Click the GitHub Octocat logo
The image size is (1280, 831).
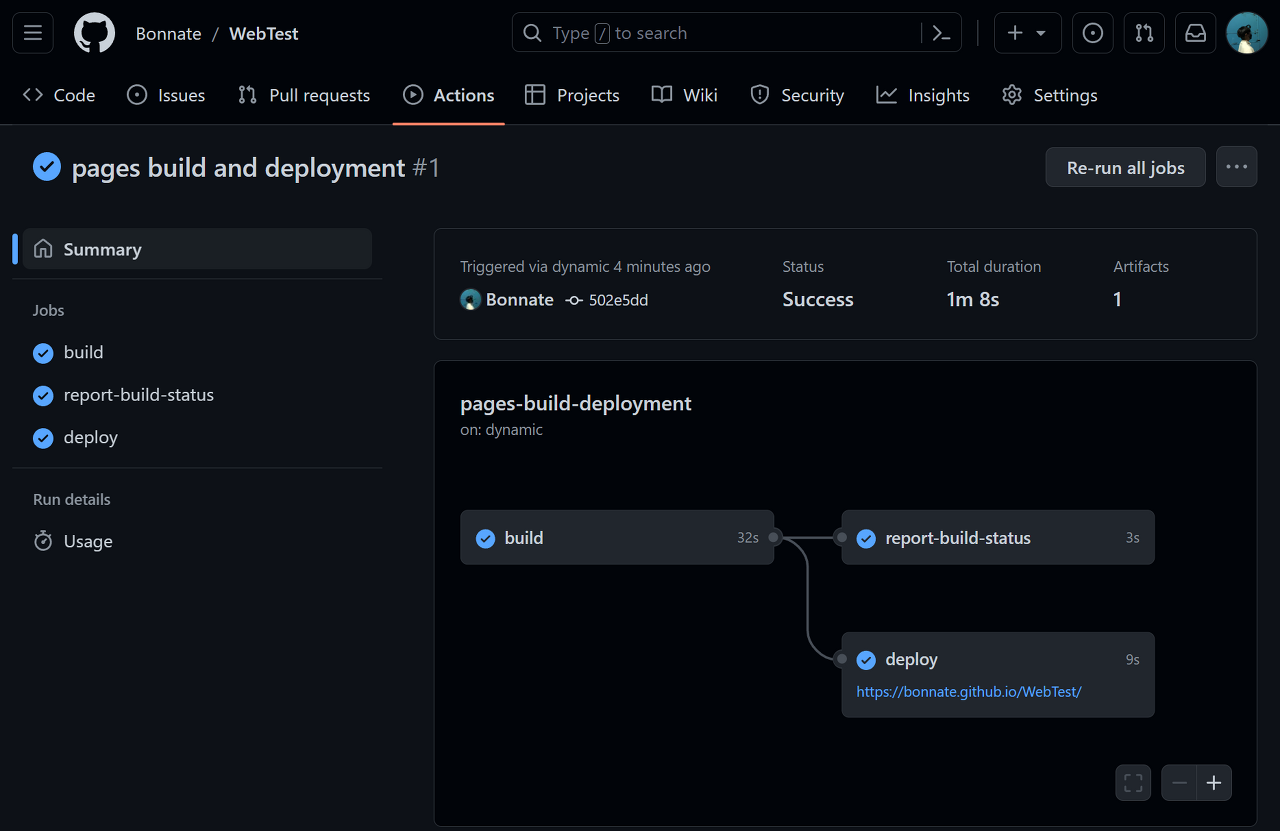[95, 33]
